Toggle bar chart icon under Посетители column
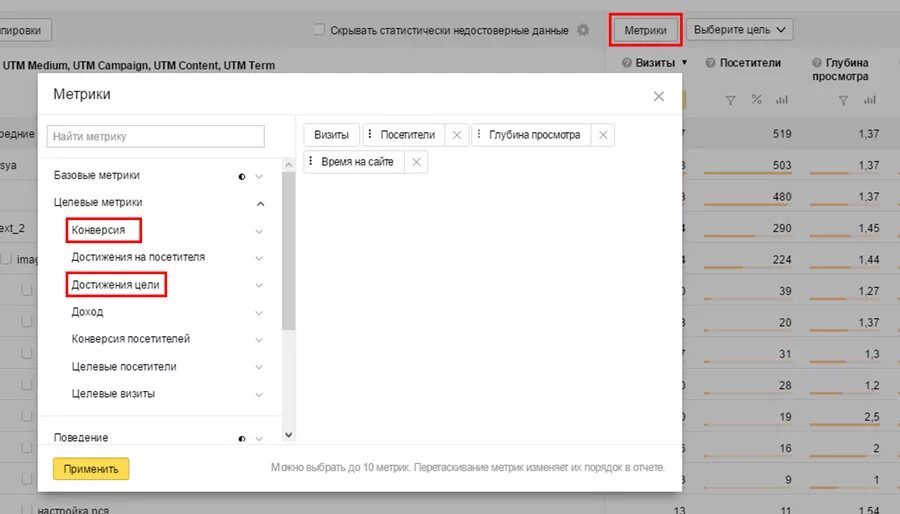The image size is (900, 514). coord(782,100)
